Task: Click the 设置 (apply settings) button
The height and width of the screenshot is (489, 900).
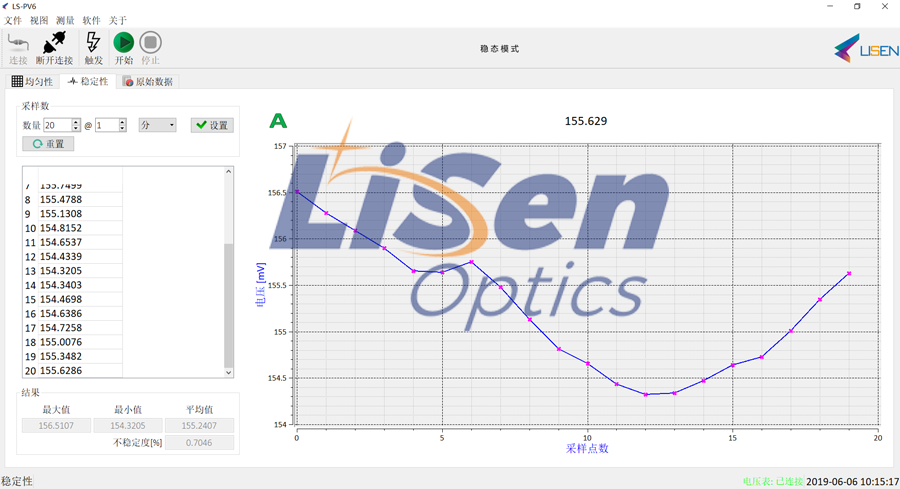Action: pyautogui.click(x=212, y=125)
